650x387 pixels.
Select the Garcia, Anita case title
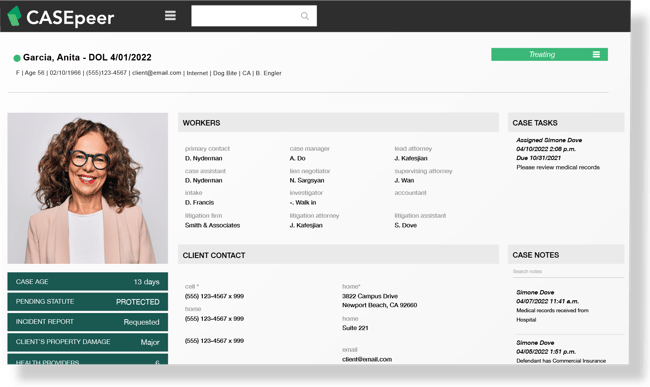(87, 57)
